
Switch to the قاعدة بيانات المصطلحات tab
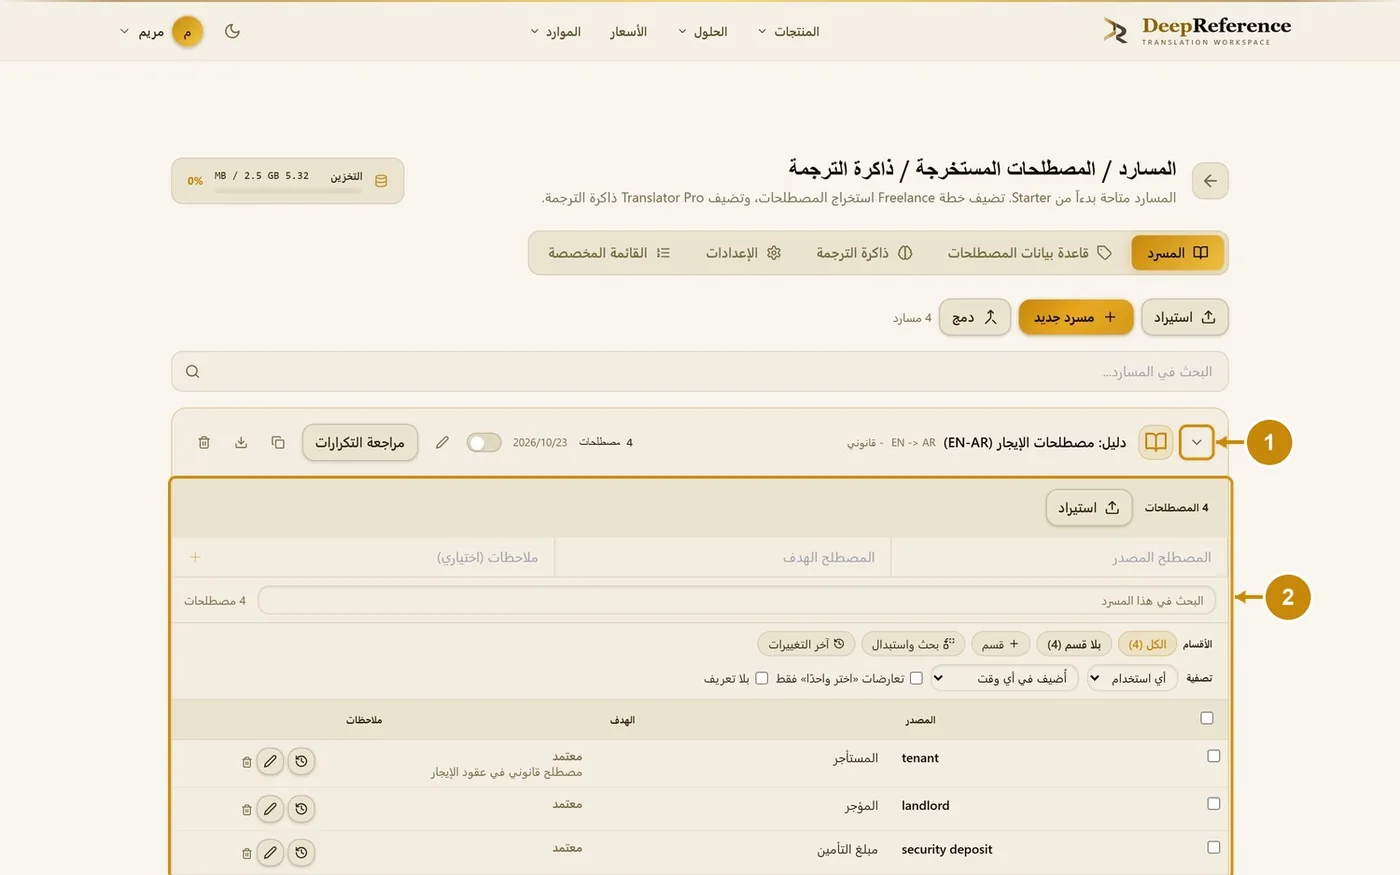(x=1030, y=253)
